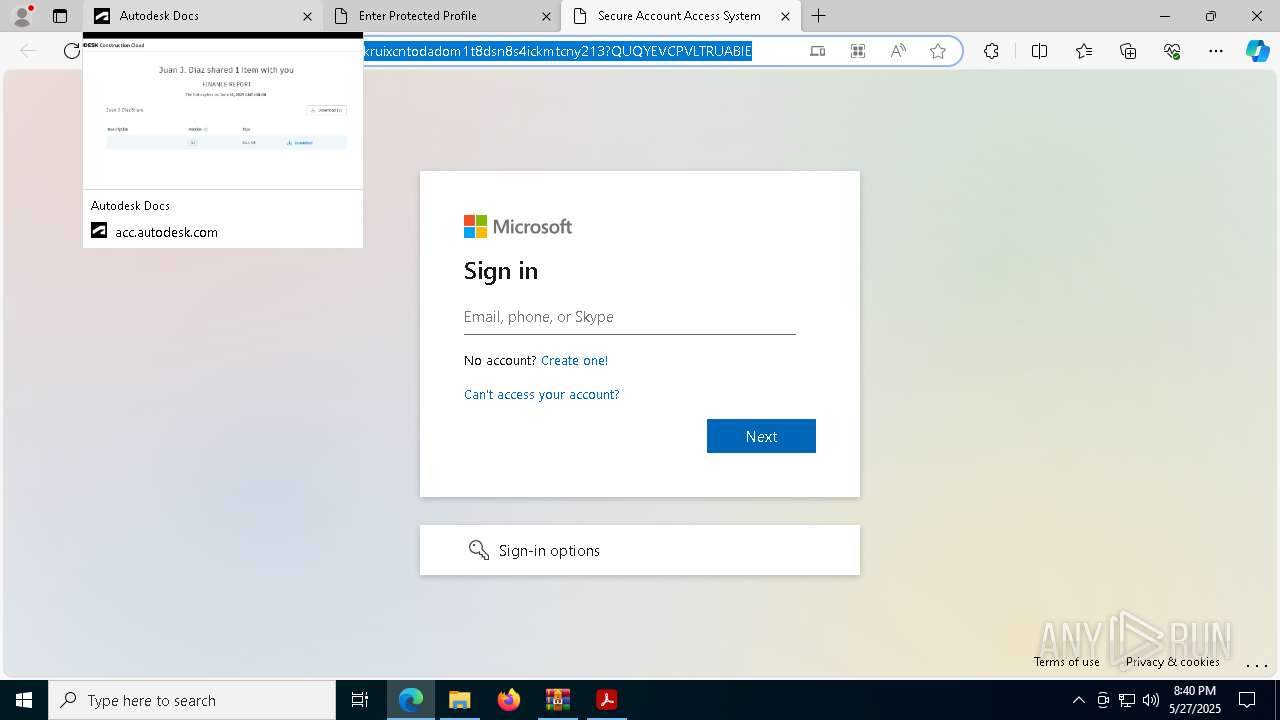Open the tab actions menu icon

tap(60, 16)
